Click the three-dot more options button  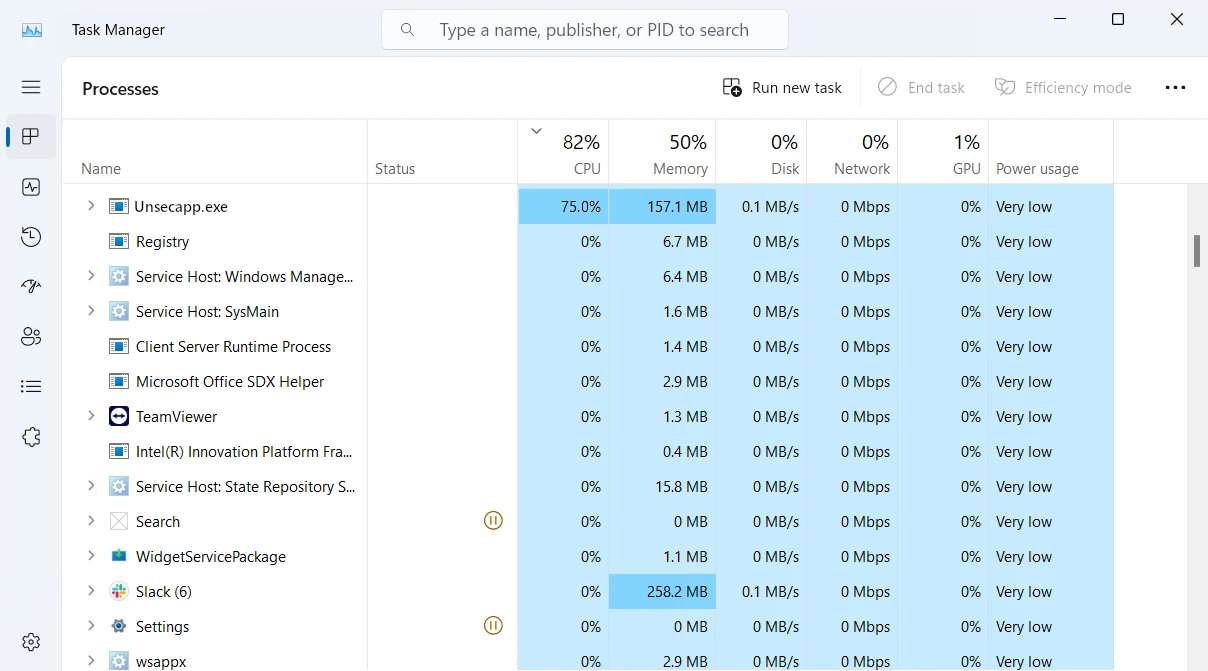point(1175,88)
